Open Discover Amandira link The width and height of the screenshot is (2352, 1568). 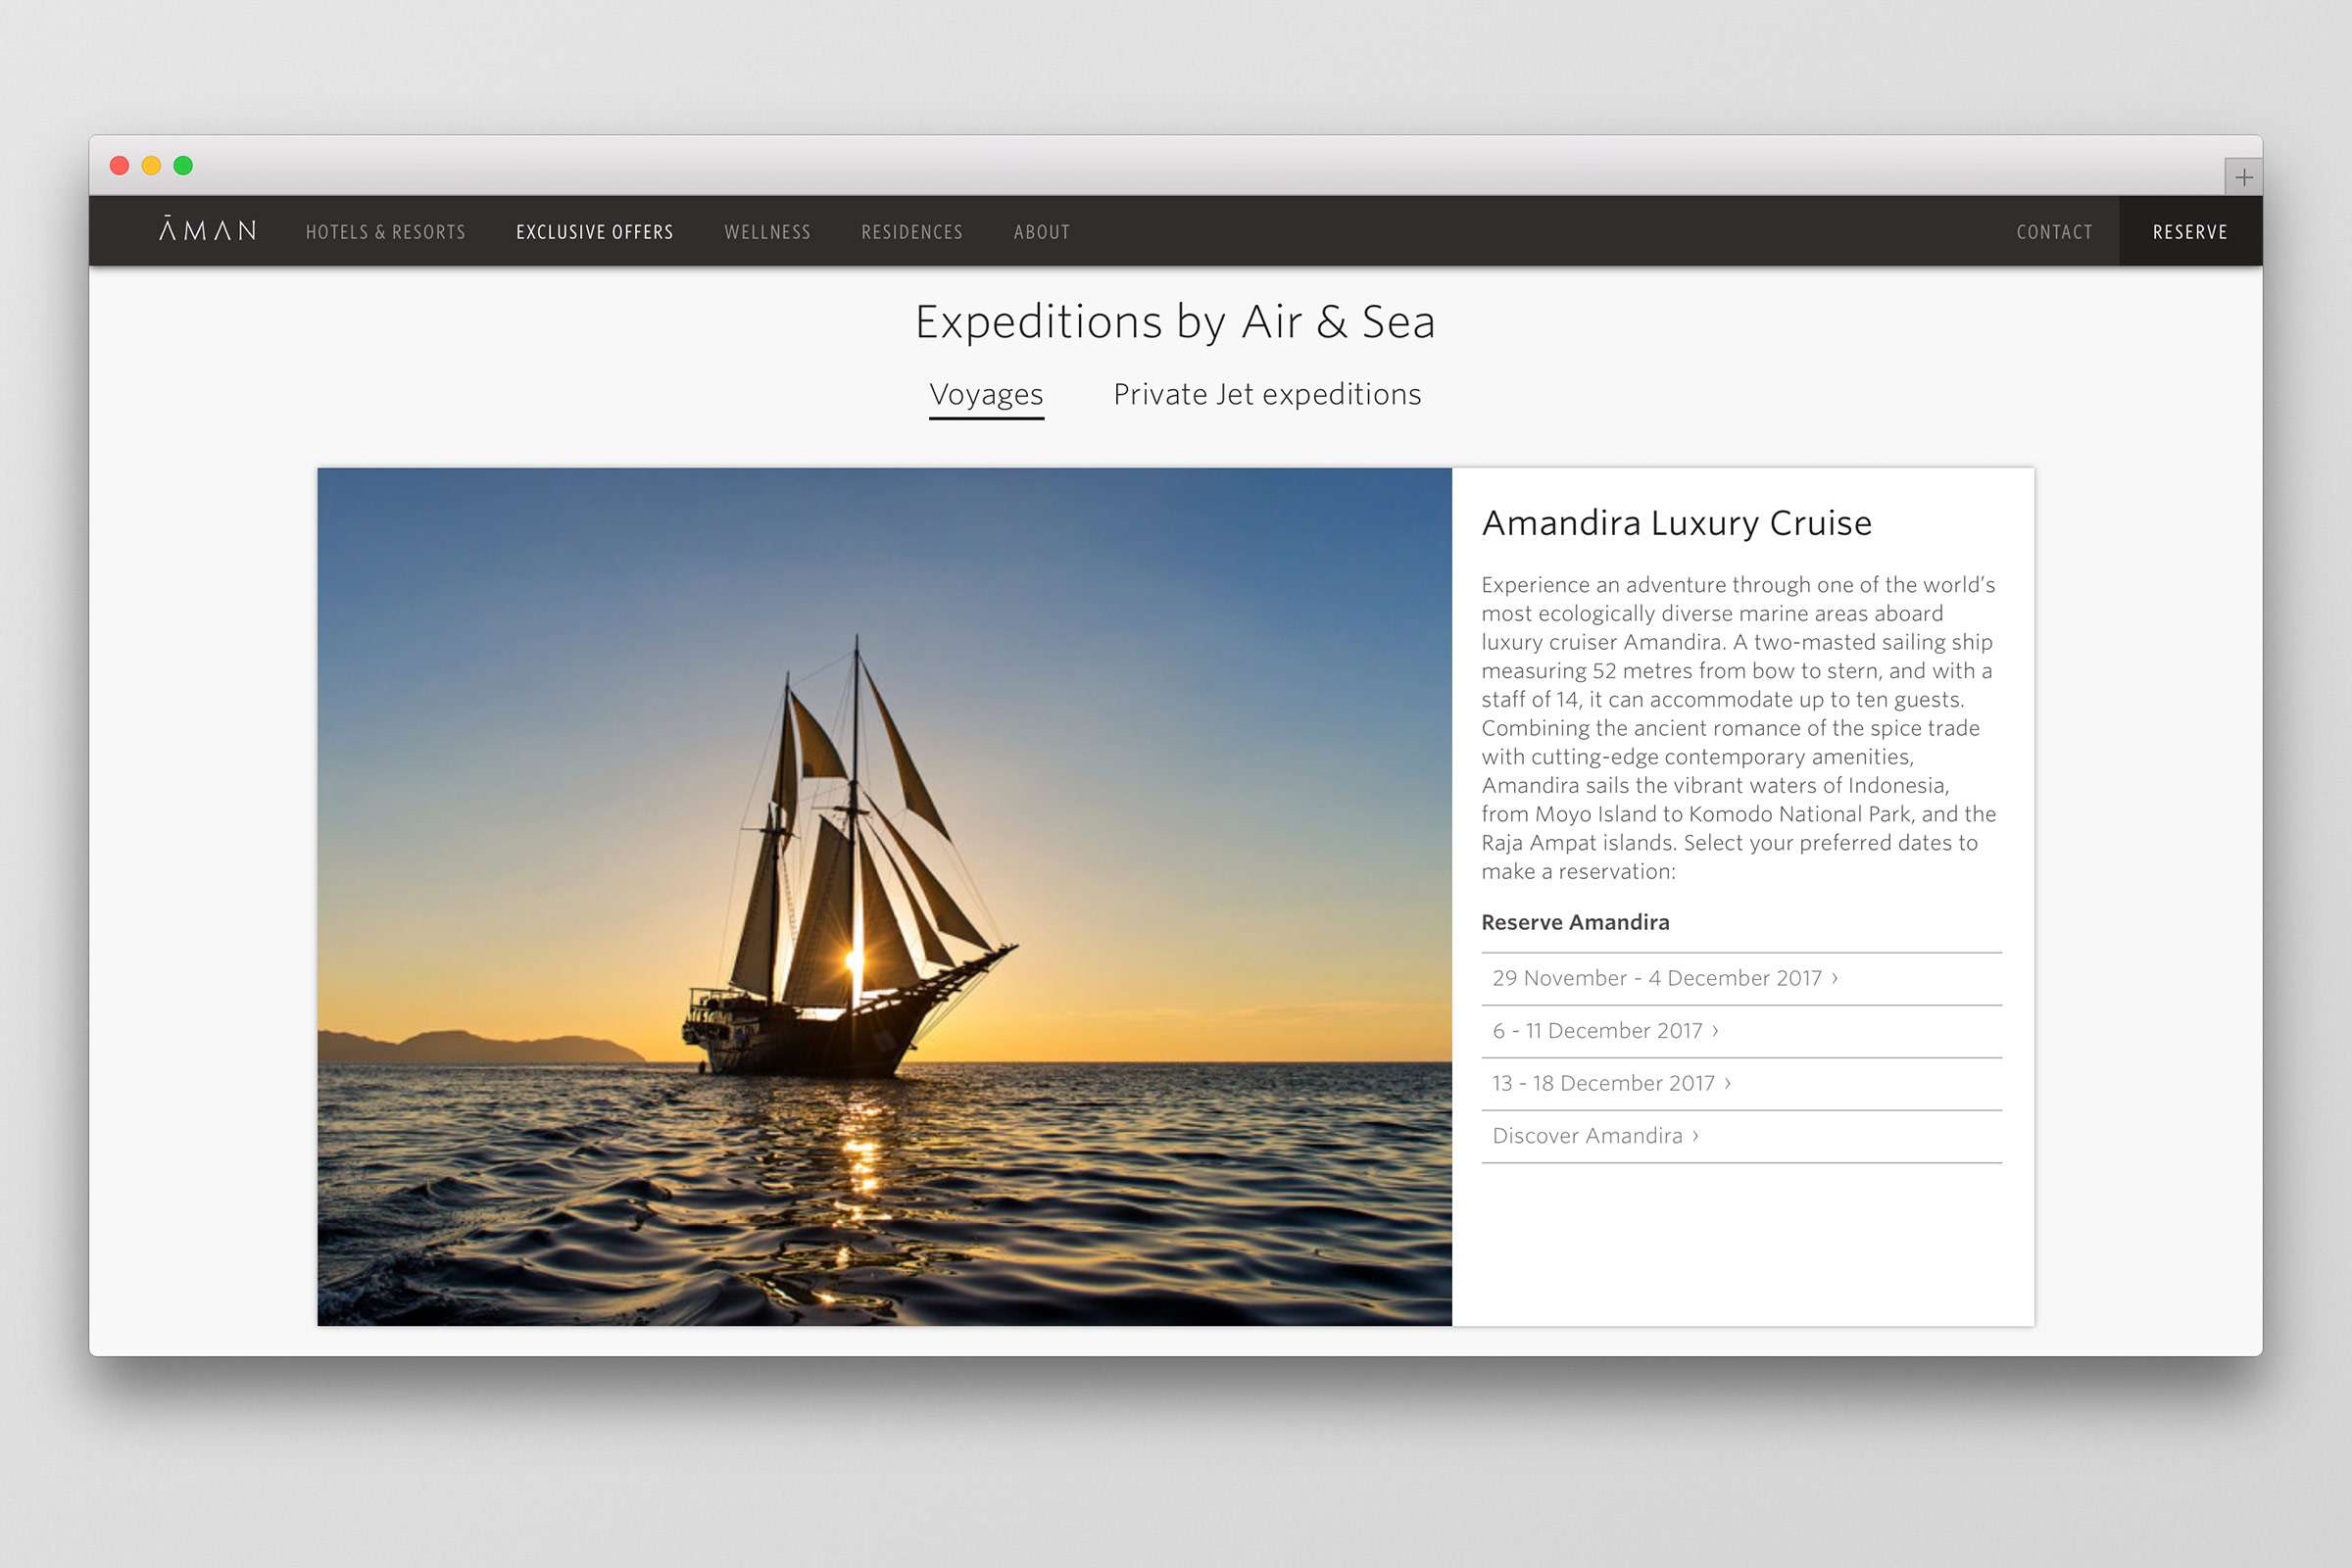(1594, 1136)
